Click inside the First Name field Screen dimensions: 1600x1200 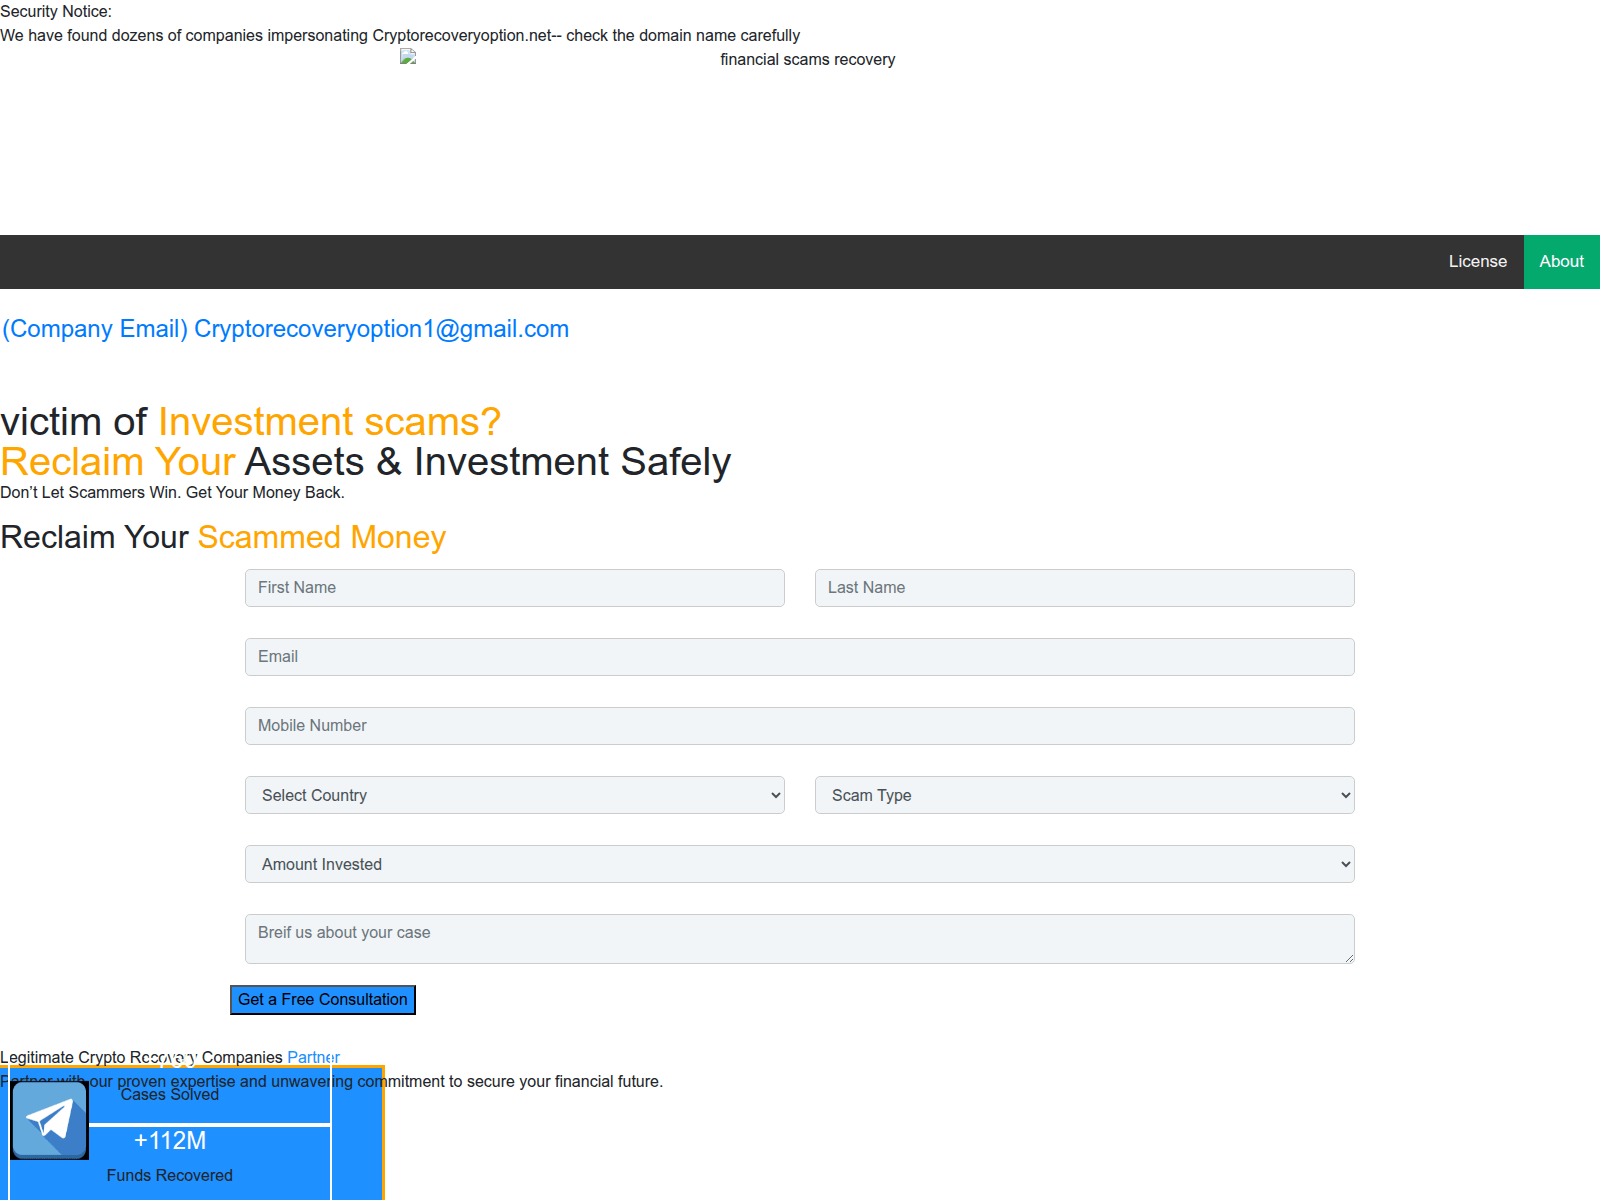click(x=514, y=587)
